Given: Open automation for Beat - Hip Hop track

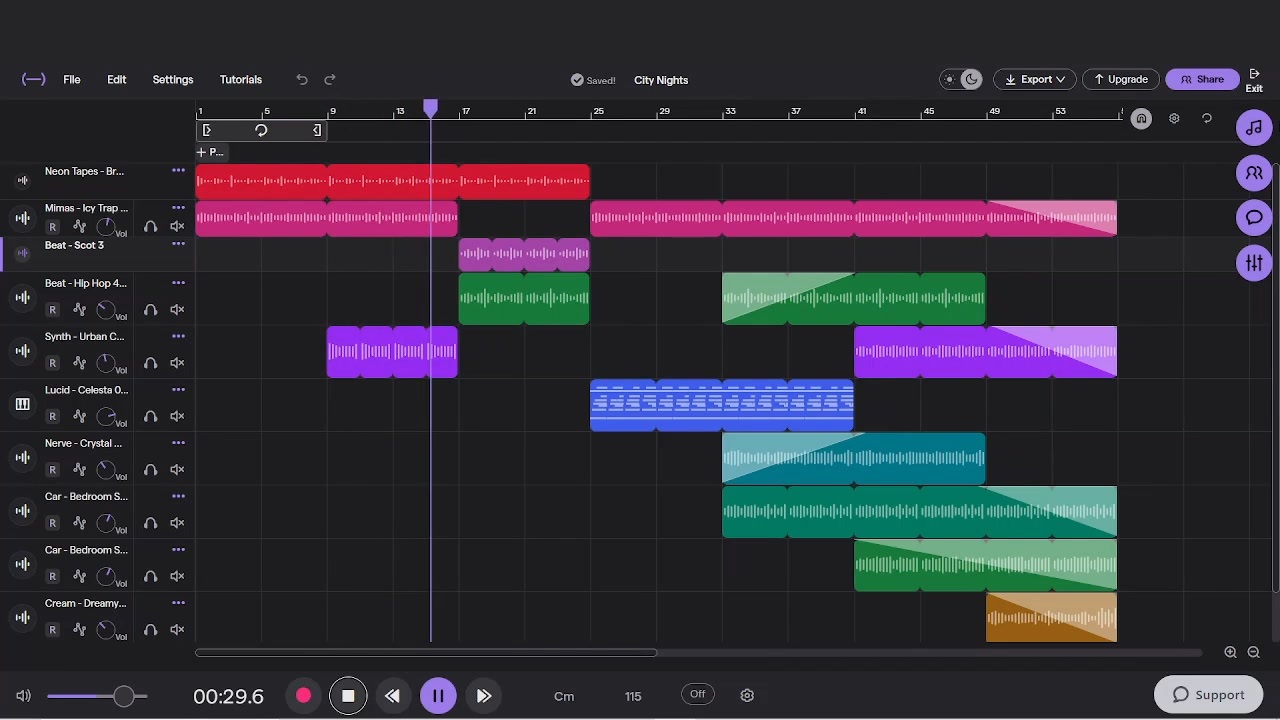Looking at the screenshot, I should (80, 310).
